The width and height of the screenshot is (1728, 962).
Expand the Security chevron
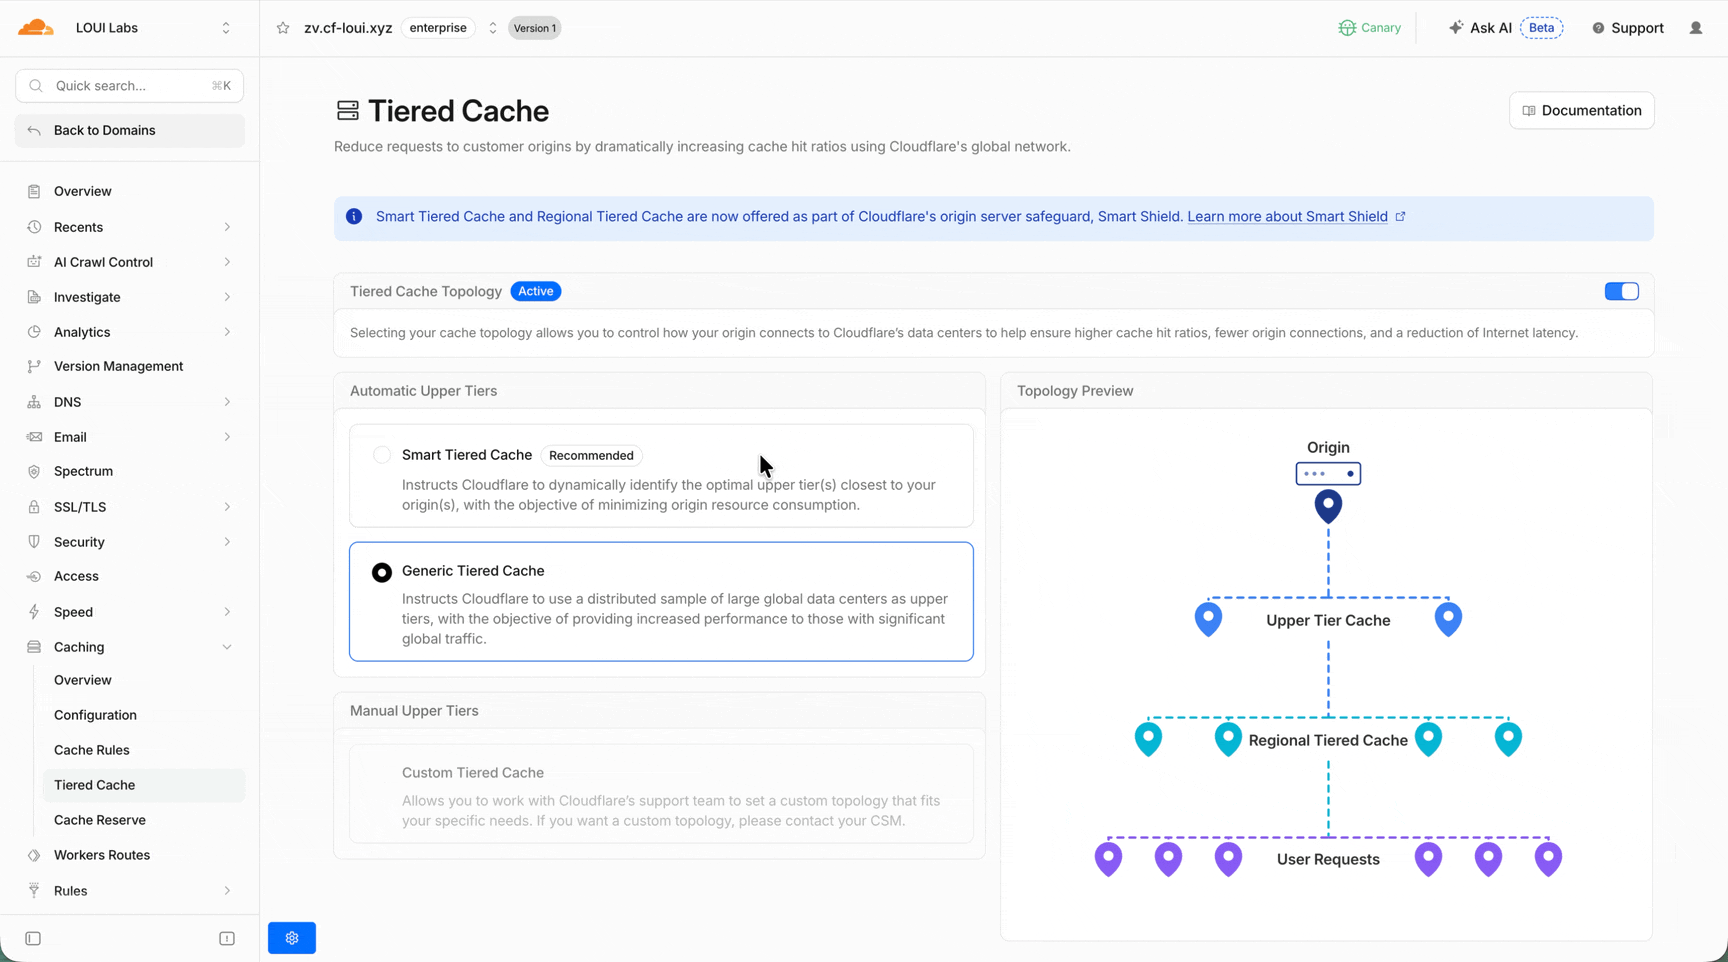point(227,542)
